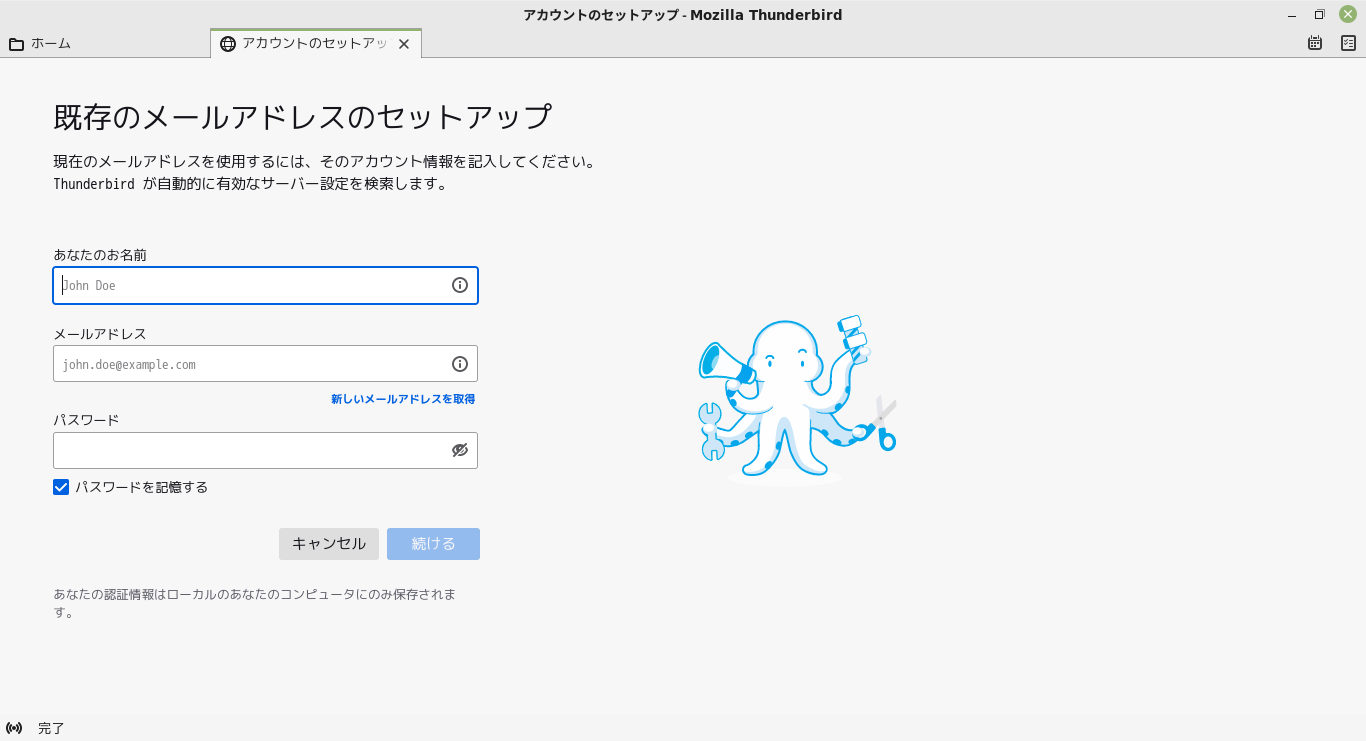1366x741 pixels.
Task: Toggle password visibility eye icon
Action: pos(460,450)
